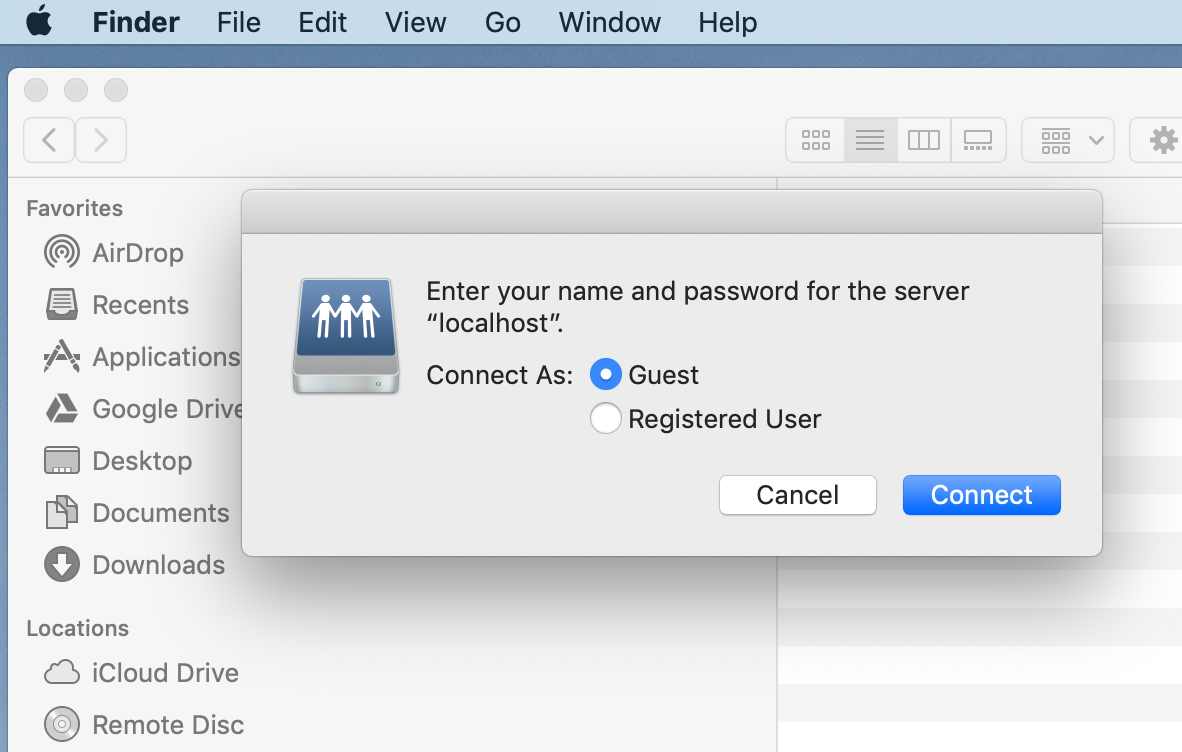Select iCloud Drive under Locations
The width and height of the screenshot is (1182, 752).
(x=165, y=673)
